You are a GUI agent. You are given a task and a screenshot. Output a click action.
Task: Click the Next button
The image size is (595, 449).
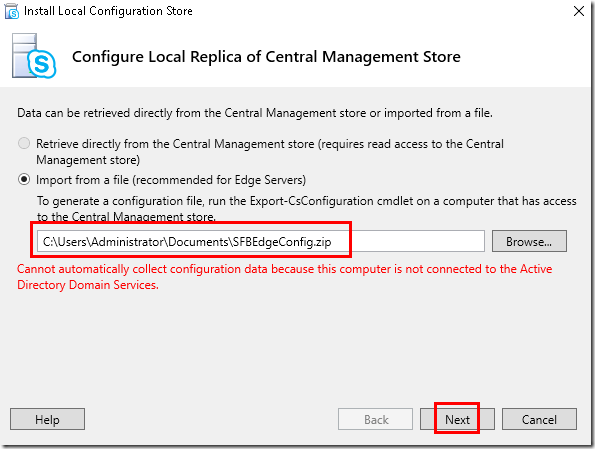coord(457,419)
